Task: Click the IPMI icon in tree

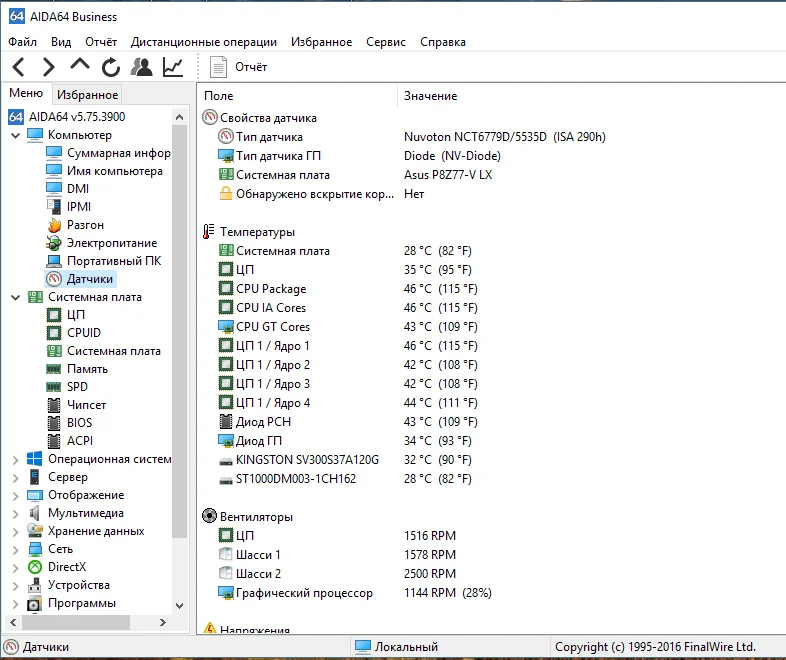Action: pos(54,206)
